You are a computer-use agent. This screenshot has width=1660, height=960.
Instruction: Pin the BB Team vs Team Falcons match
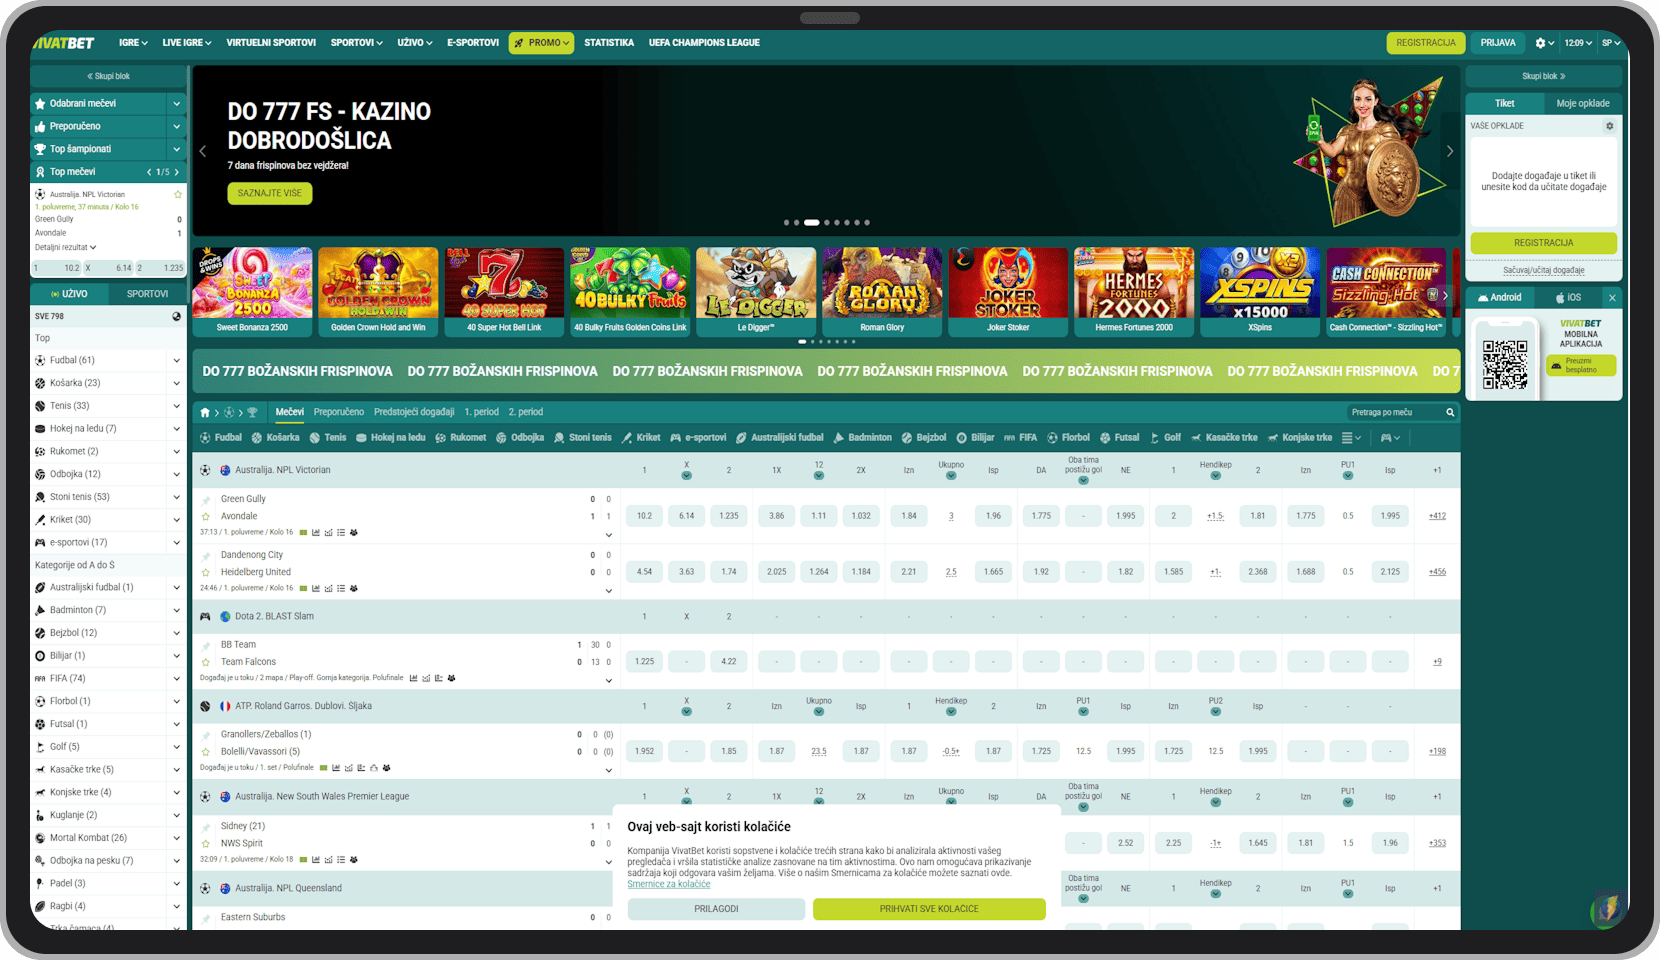point(206,645)
